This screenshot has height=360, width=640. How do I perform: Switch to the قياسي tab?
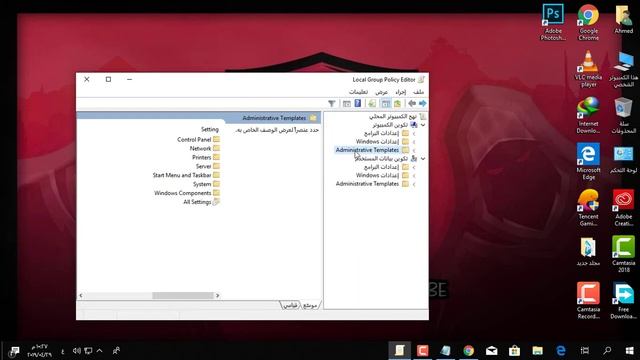(x=291, y=305)
